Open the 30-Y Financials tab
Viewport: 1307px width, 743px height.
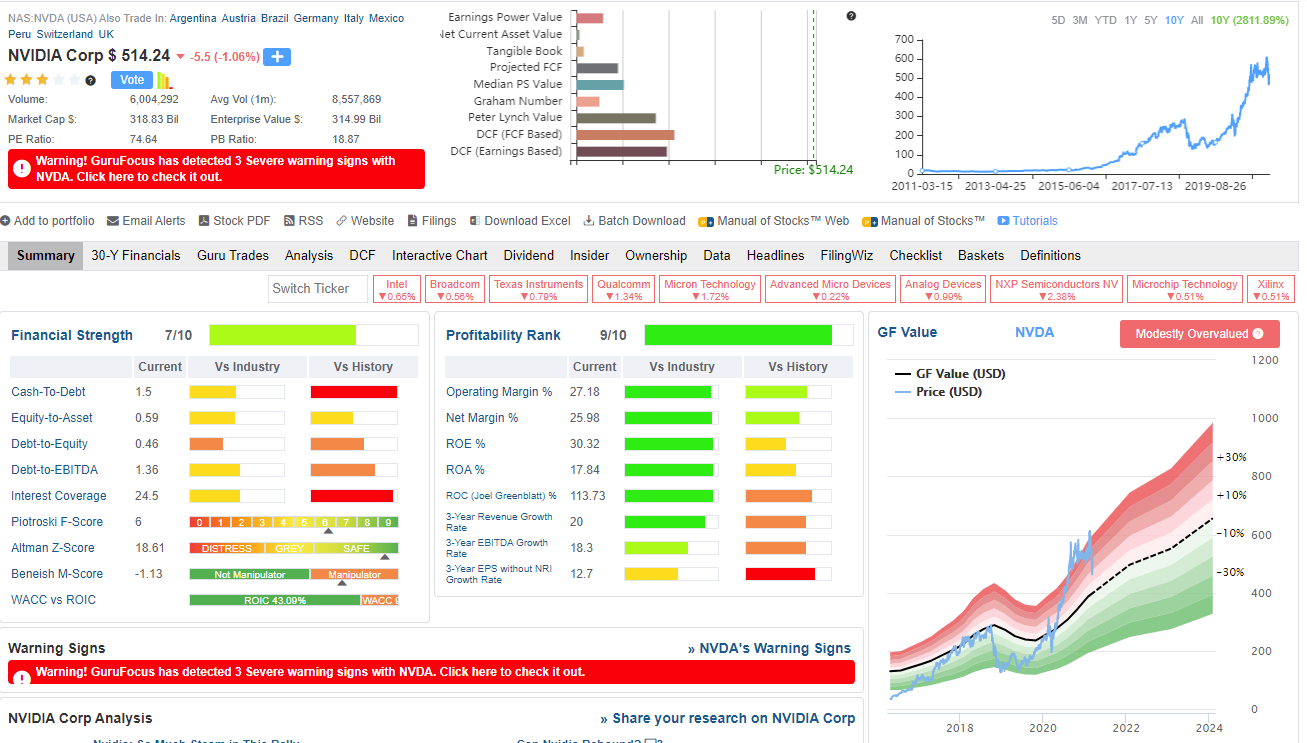click(136, 255)
